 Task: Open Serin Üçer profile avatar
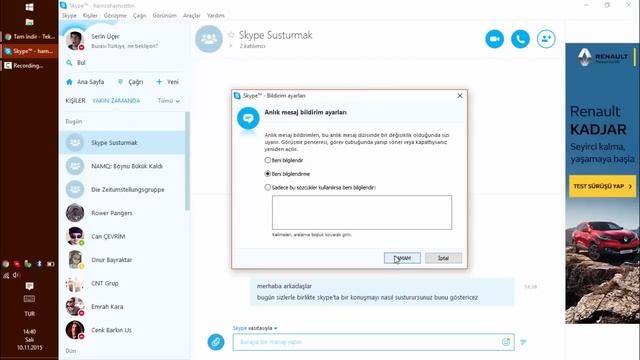(75, 40)
